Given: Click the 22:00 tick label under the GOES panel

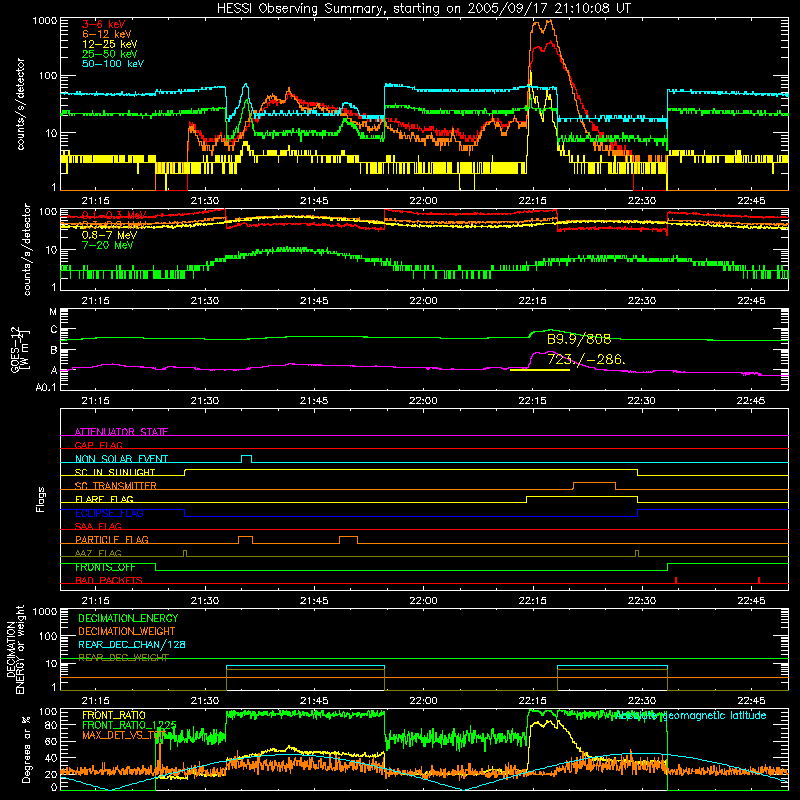Looking at the screenshot, I should (423, 401).
